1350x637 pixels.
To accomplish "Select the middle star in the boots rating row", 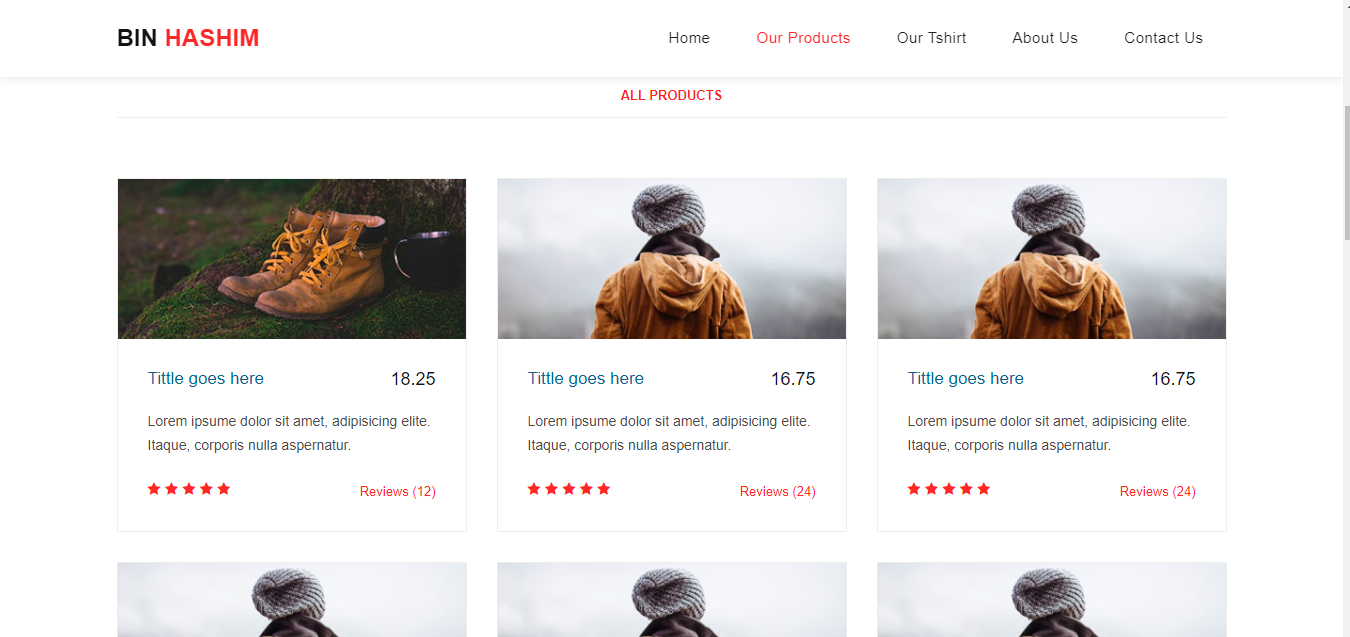I will [189, 489].
